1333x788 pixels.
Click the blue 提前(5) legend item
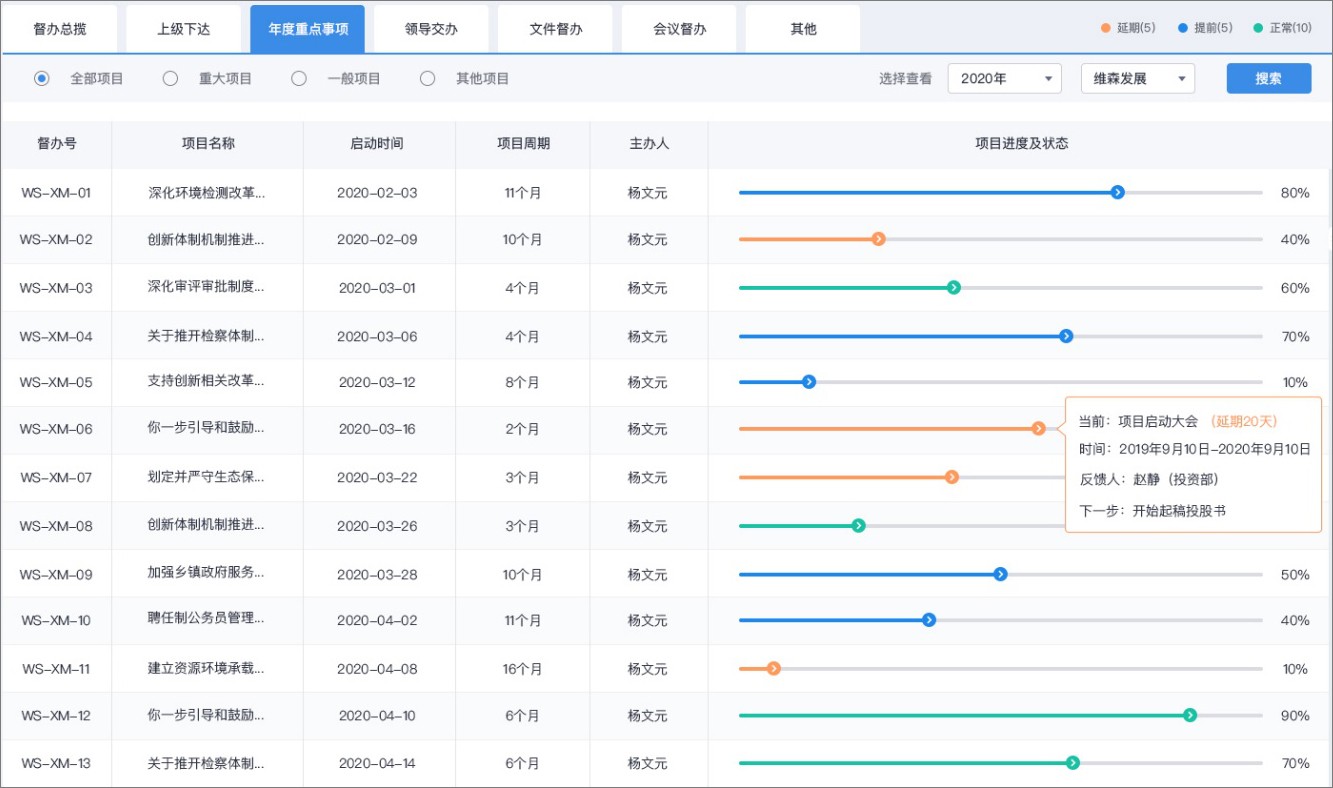click(x=1205, y=28)
